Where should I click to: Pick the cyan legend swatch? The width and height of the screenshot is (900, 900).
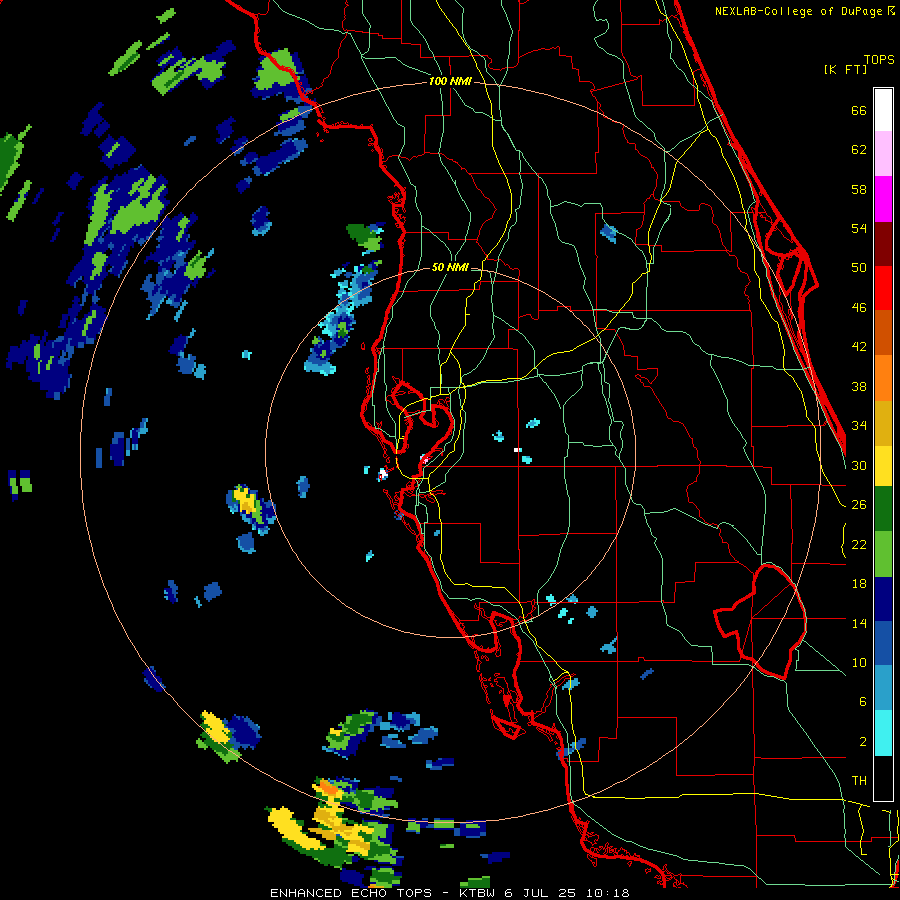883,733
